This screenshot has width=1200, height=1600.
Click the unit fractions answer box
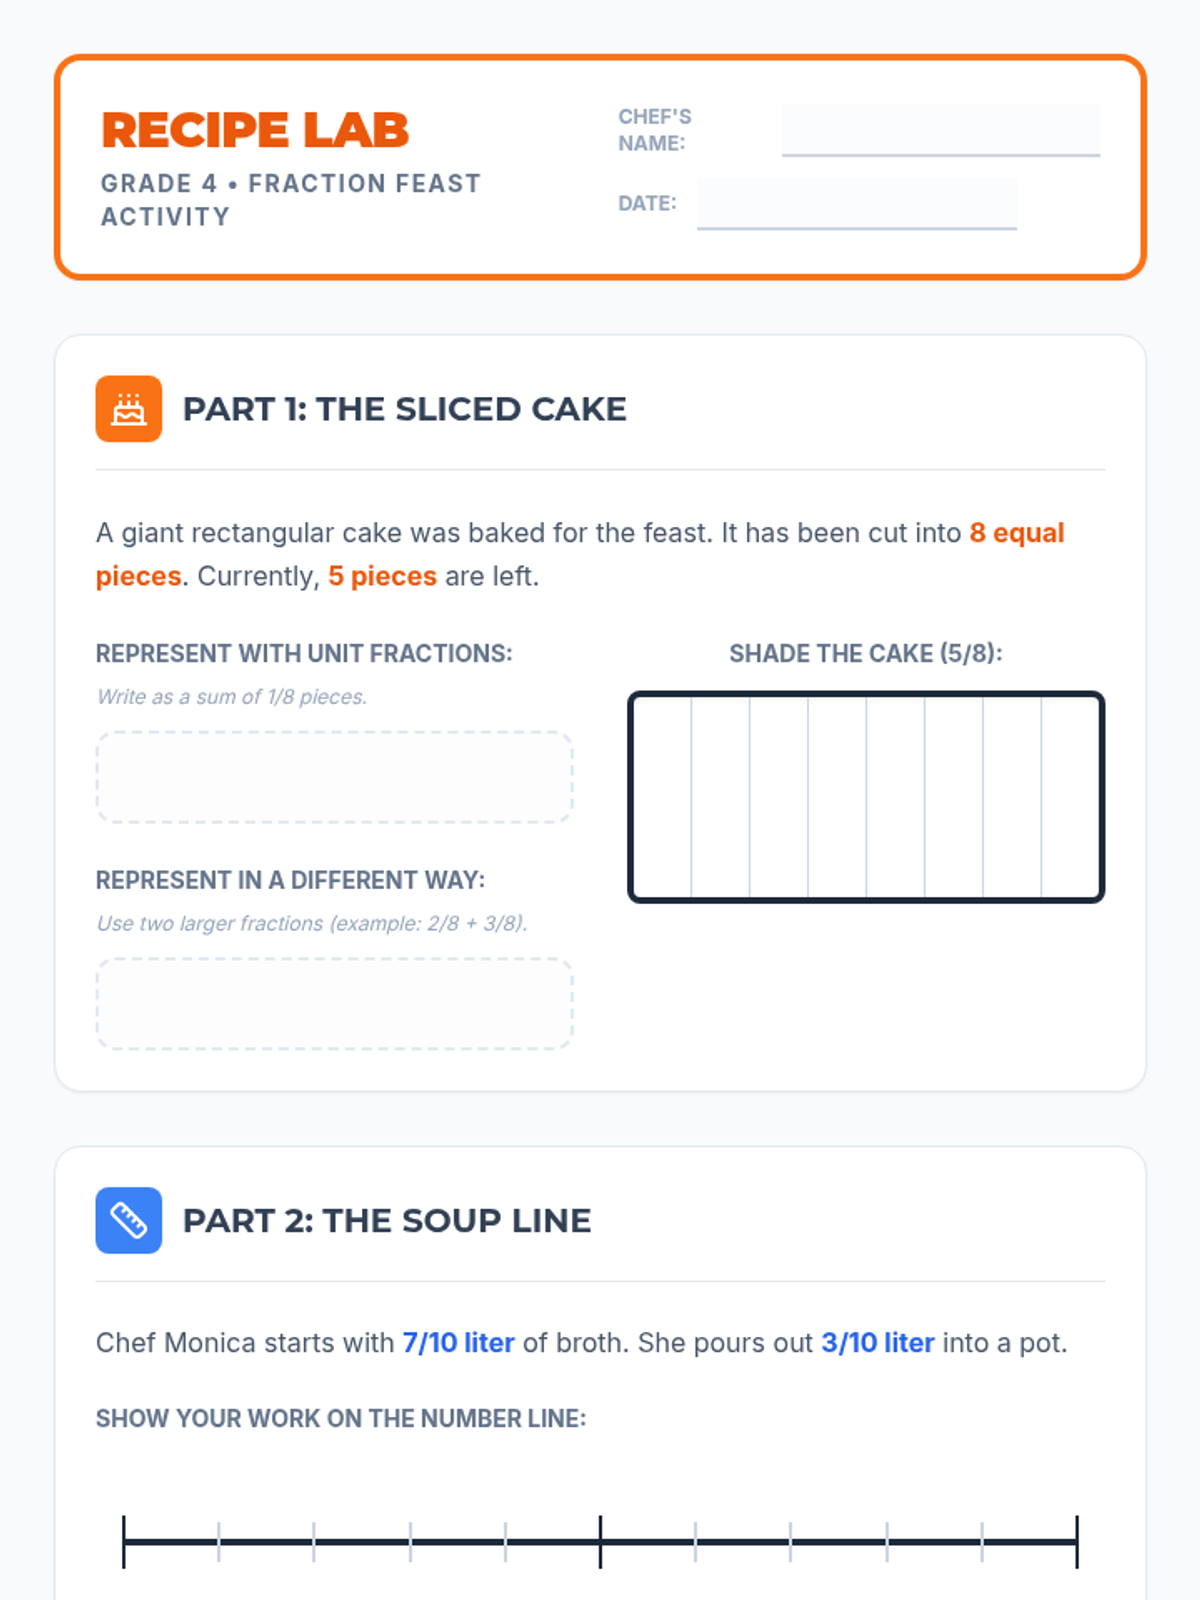coord(334,777)
